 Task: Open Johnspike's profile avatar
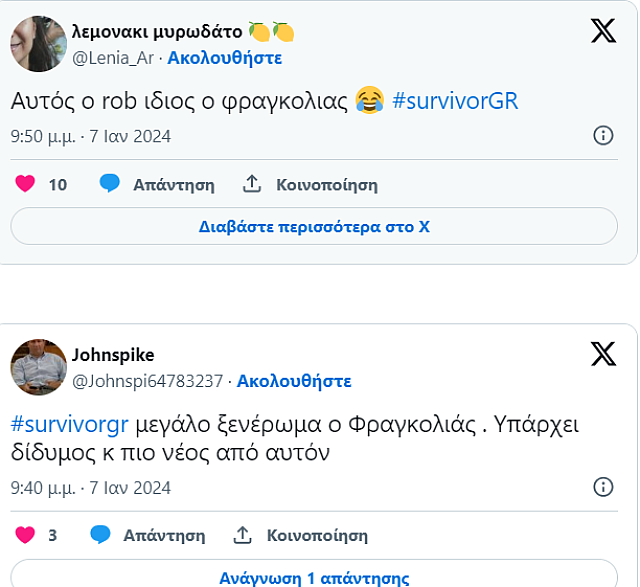tap(38, 367)
